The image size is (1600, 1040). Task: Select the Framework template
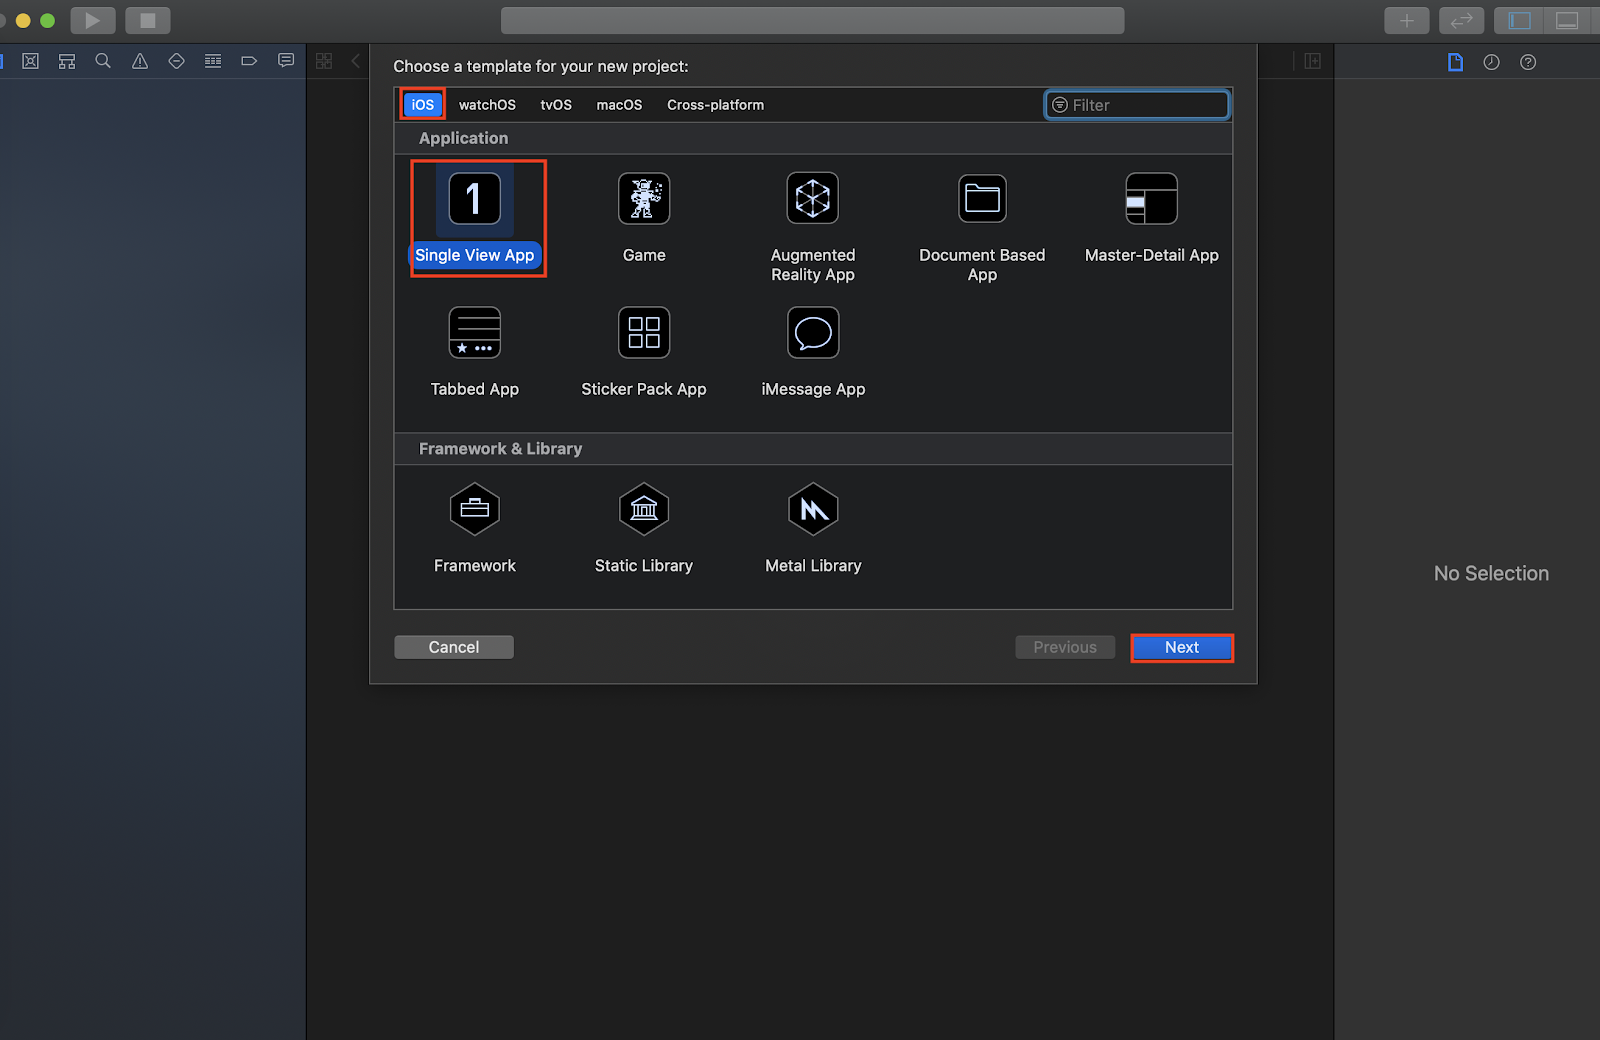click(x=475, y=528)
